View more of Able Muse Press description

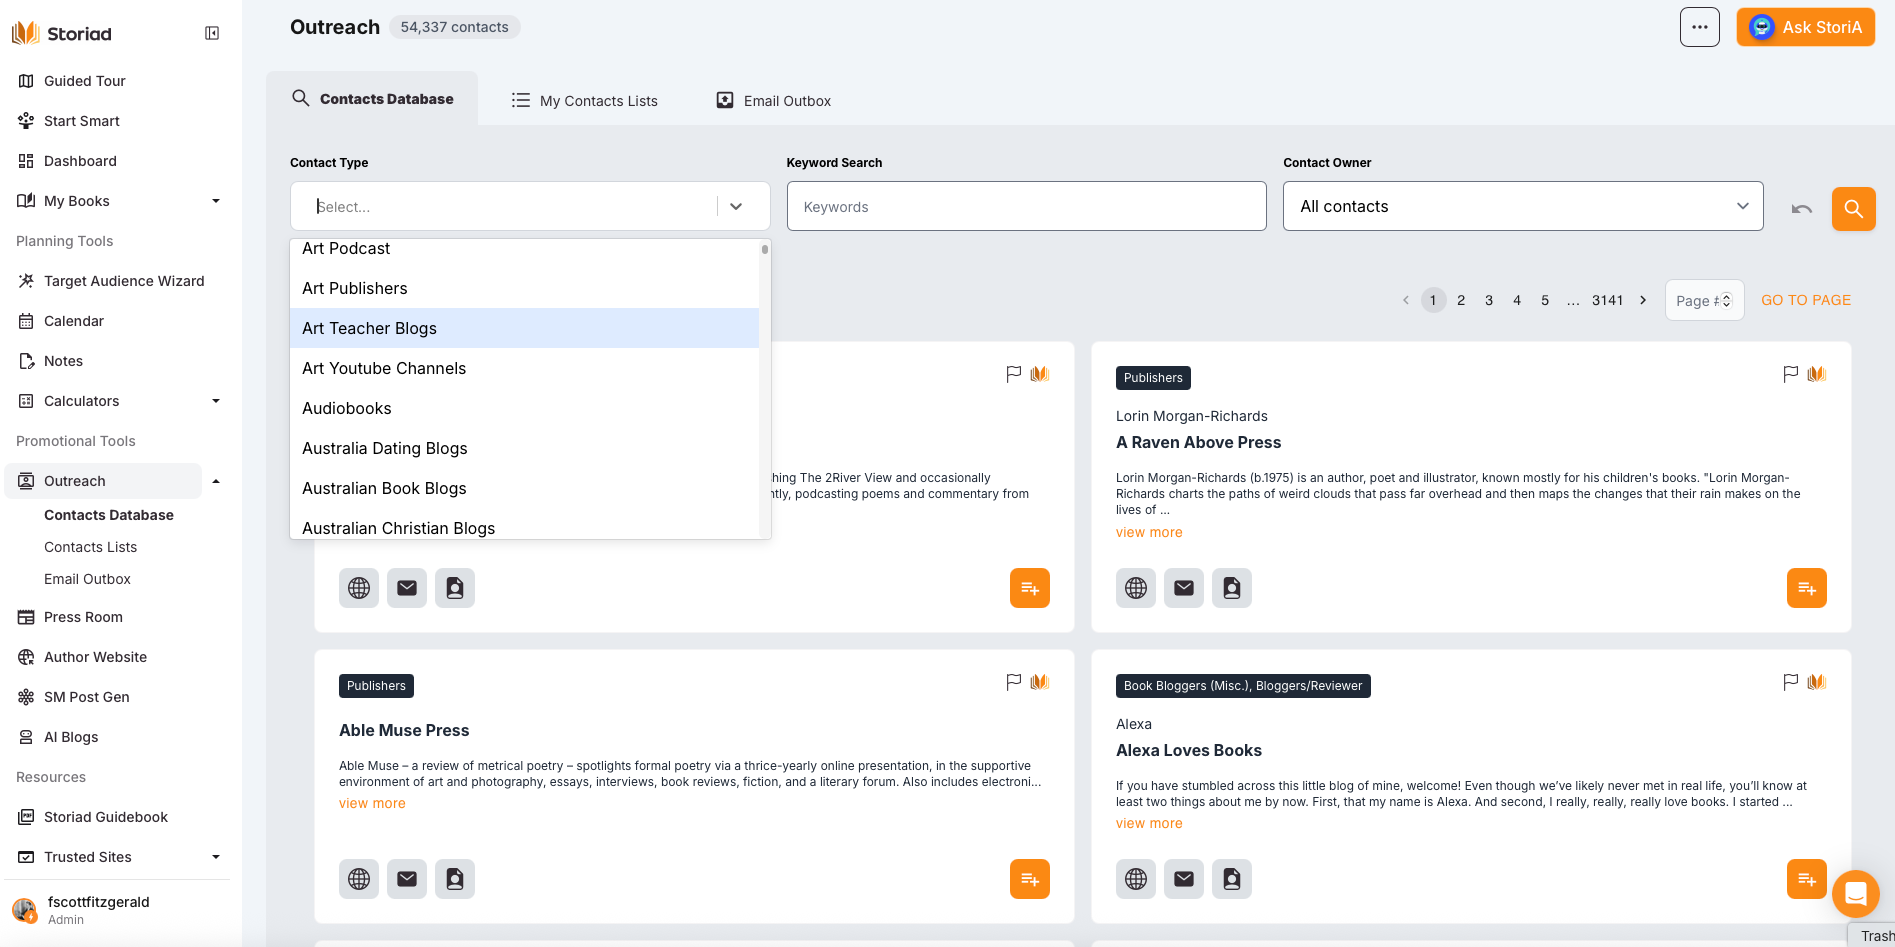tap(372, 803)
